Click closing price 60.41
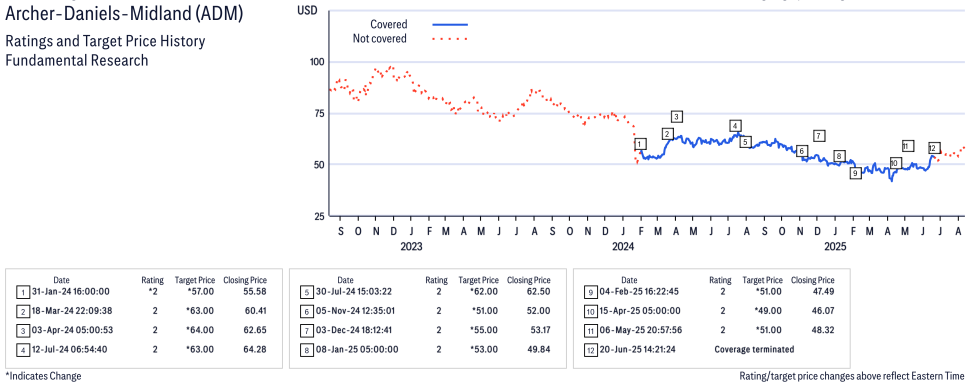The width and height of the screenshot is (975, 382). (255, 310)
